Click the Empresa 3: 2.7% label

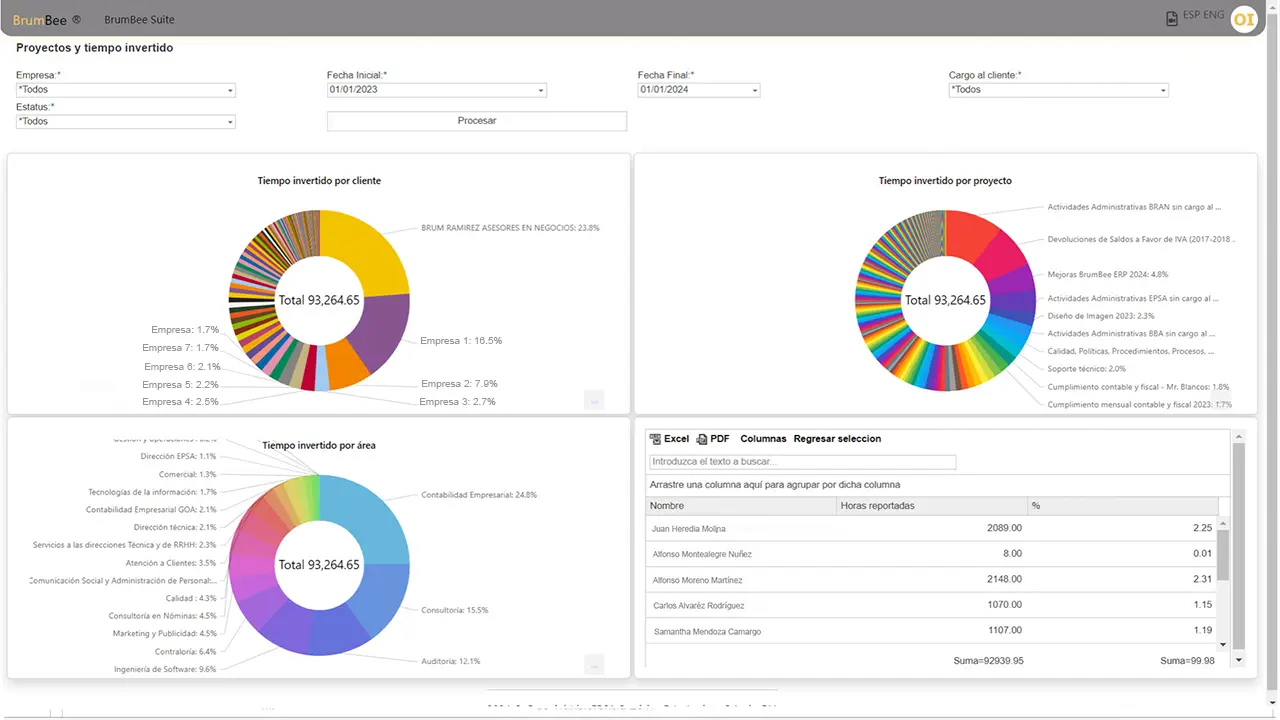(x=457, y=402)
